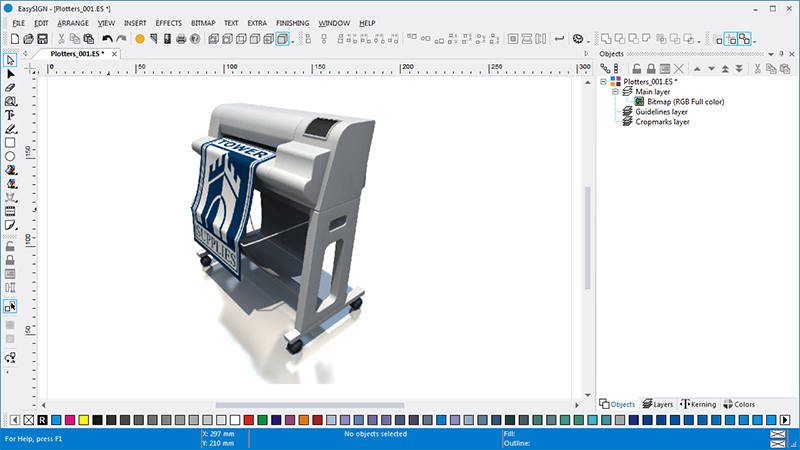Viewport: 800px width, 450px height.
Task: Click the locked padlock icon in Objects panel
Action: pyautogui.click(x=650, y=69)
